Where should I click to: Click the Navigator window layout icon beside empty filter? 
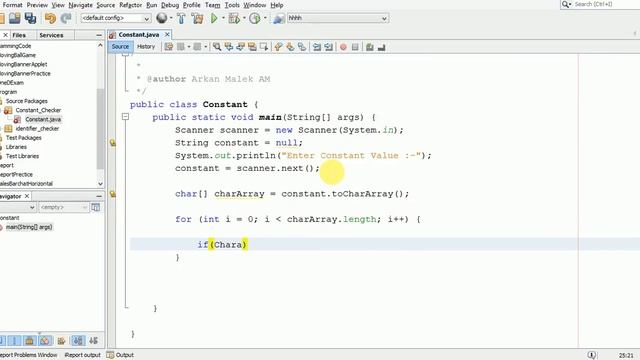click(x=96, y=207)
